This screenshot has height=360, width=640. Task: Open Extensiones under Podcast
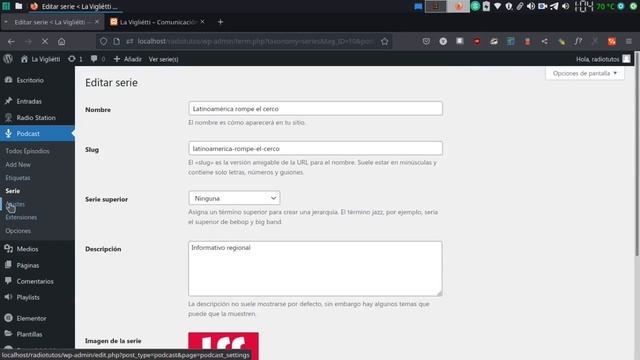(21, 217)
